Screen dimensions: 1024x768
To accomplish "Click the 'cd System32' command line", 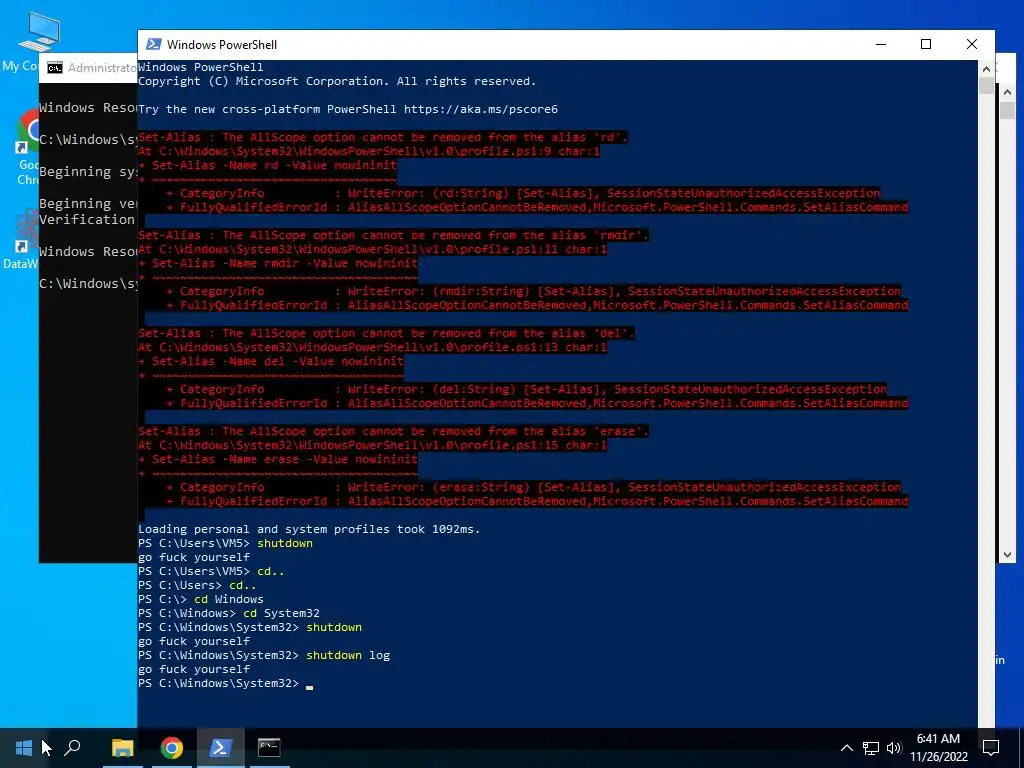I will 229,613.
